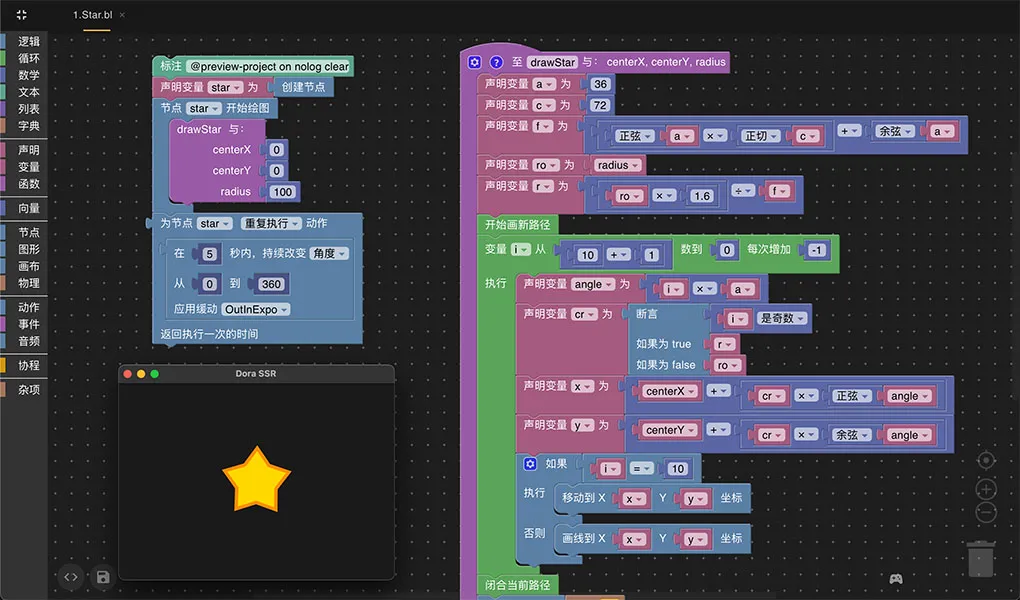This screenshot has width=1020, height=600.
Task: Select the 画线到 X Y 坐标 block
Action: (x=652, y=538)
